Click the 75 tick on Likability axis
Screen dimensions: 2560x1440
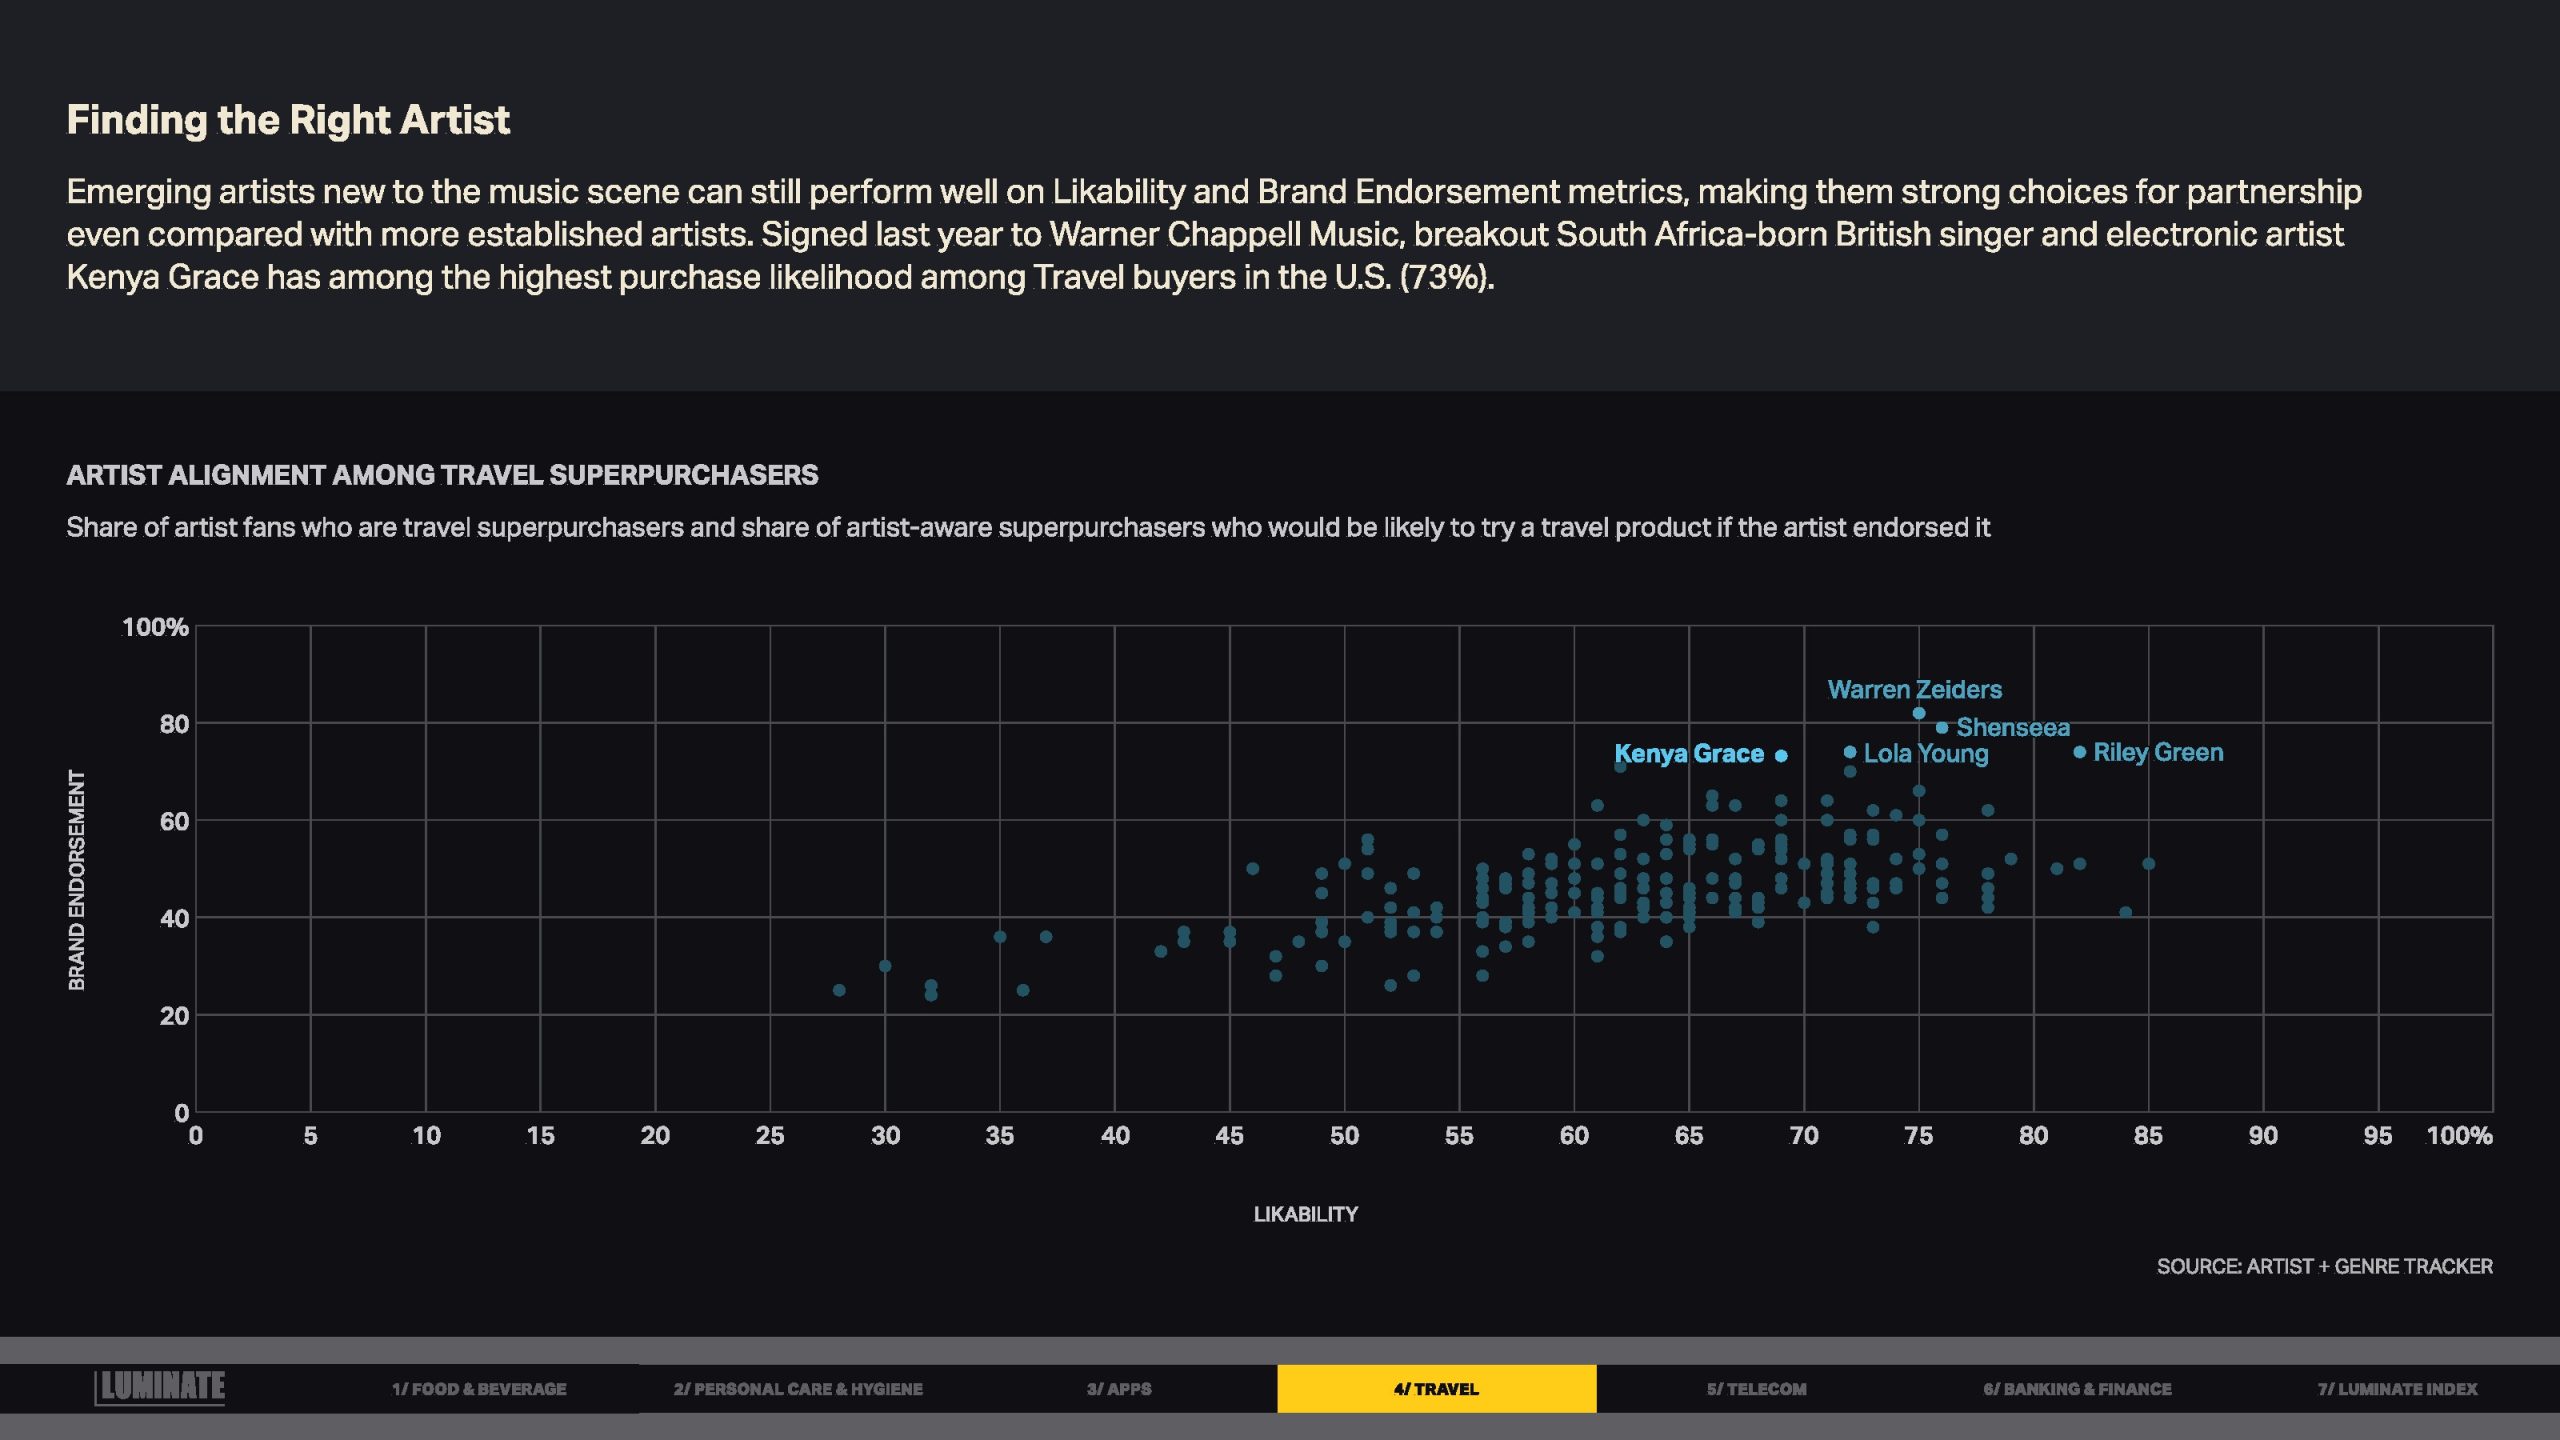tap(1918, 1136)
